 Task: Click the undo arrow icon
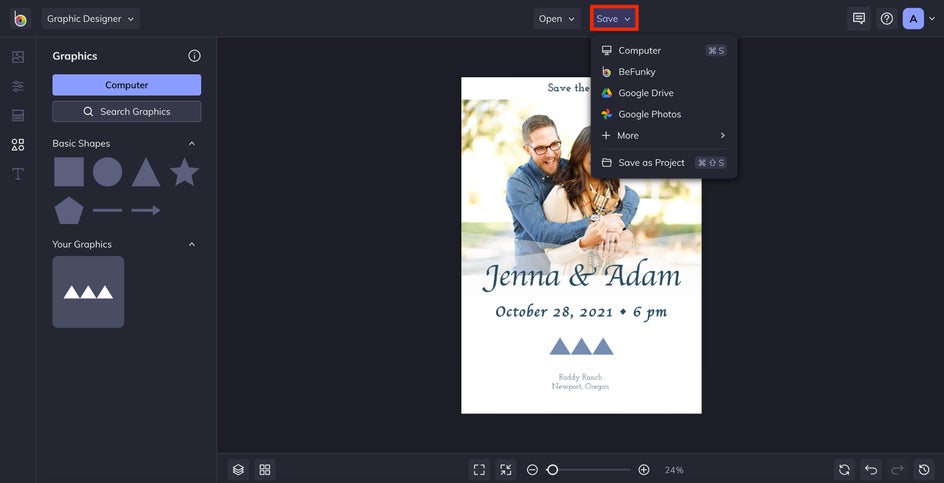click(871, 469)
